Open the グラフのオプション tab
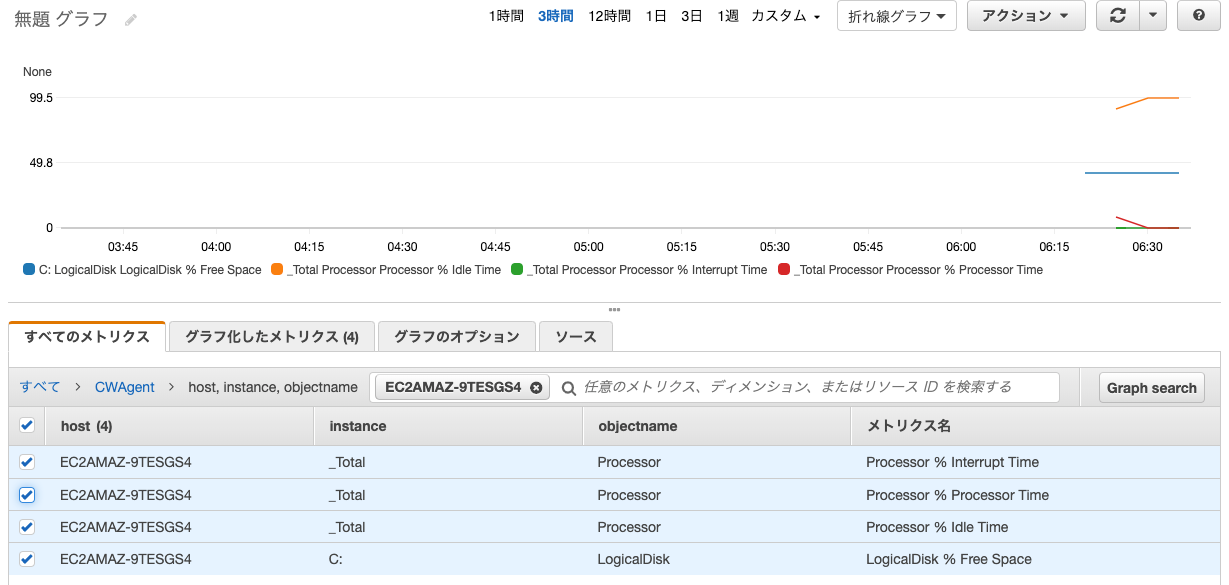1229x585 pixels. [456, 336]
